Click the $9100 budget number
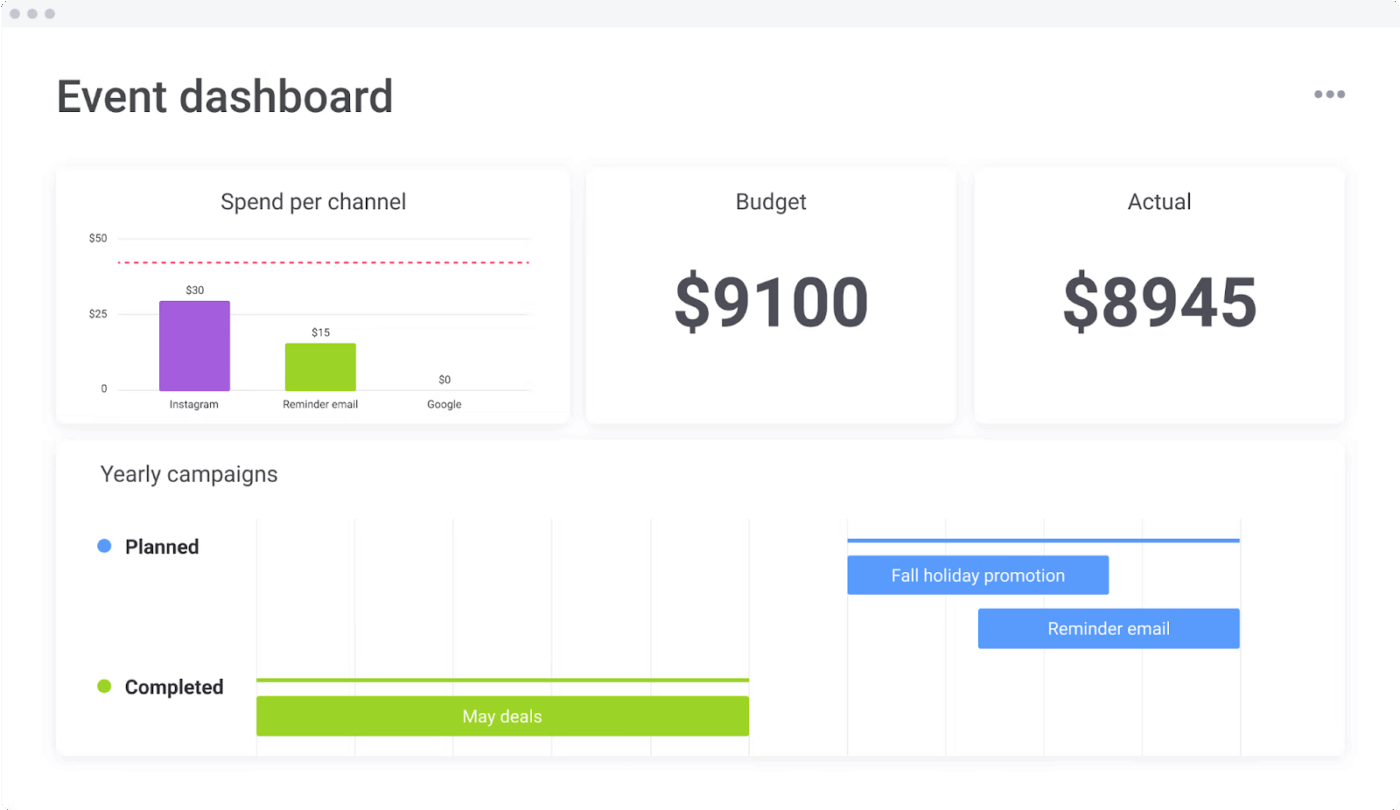1400x810 pixels. [770, 302]
